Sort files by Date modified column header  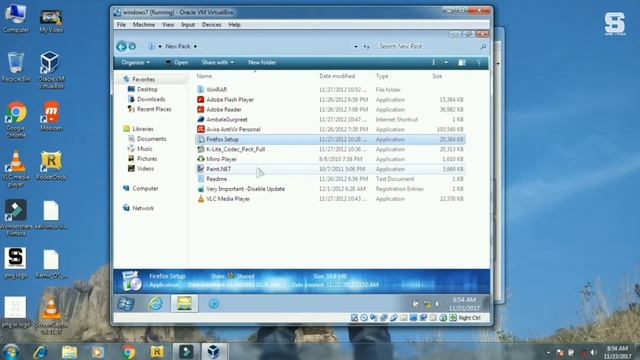click(337, 76)
